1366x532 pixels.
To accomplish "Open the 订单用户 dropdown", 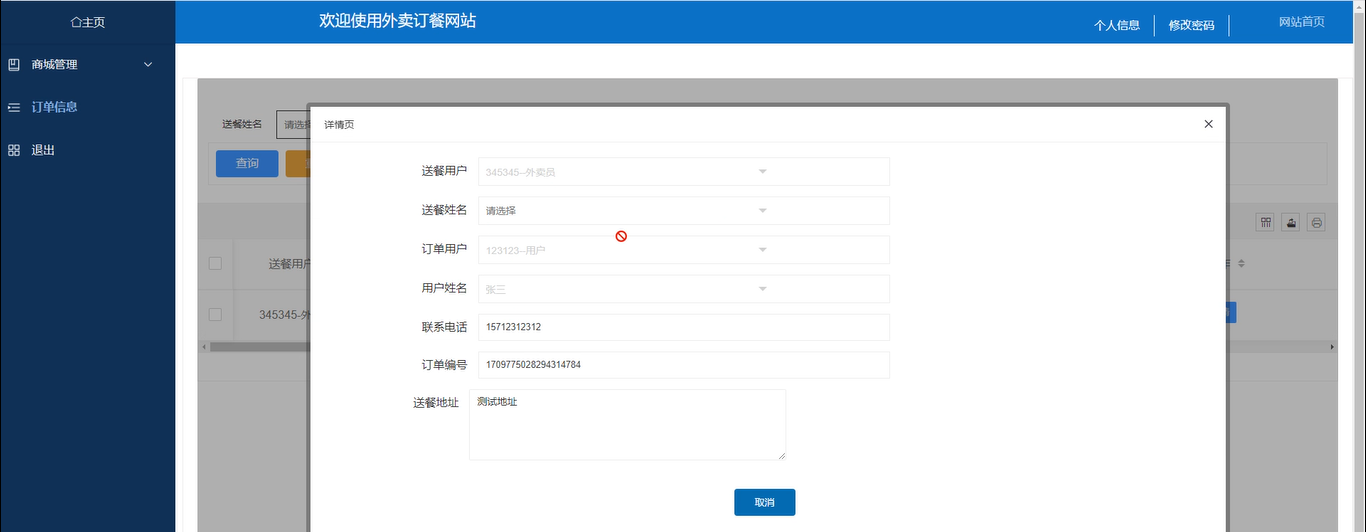I will pyautogui.click(x=684, y=250).
